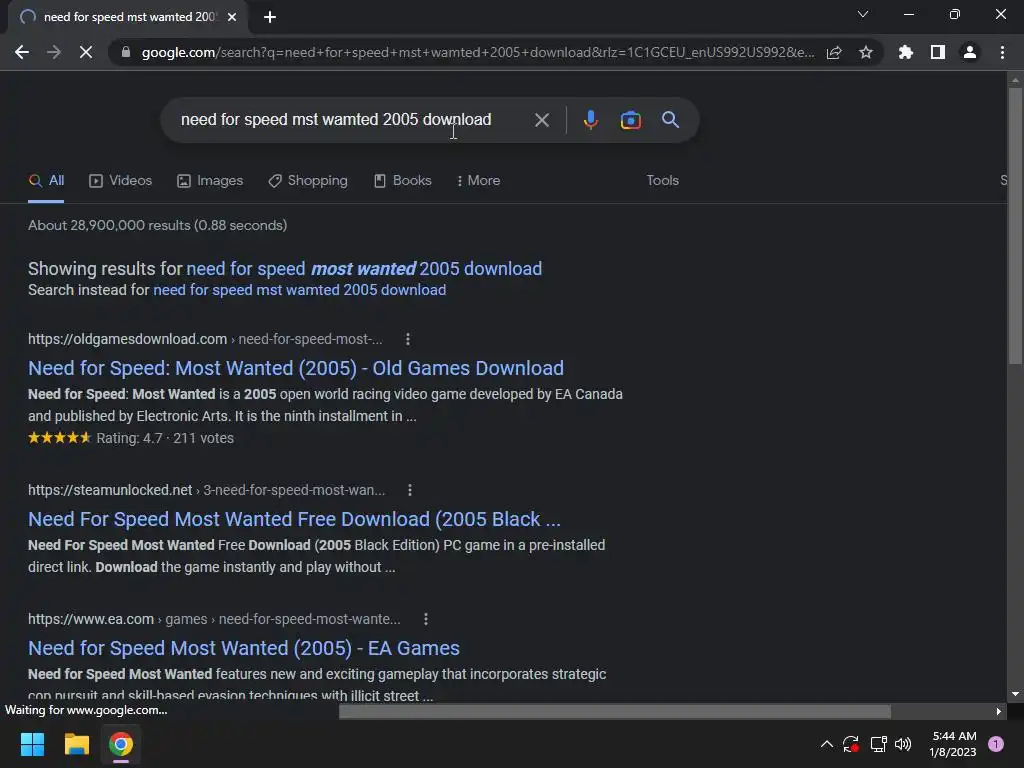Click the www.ea.com URL text
This screenshot has width=1024, height=768.
click(x=91, y=619)
